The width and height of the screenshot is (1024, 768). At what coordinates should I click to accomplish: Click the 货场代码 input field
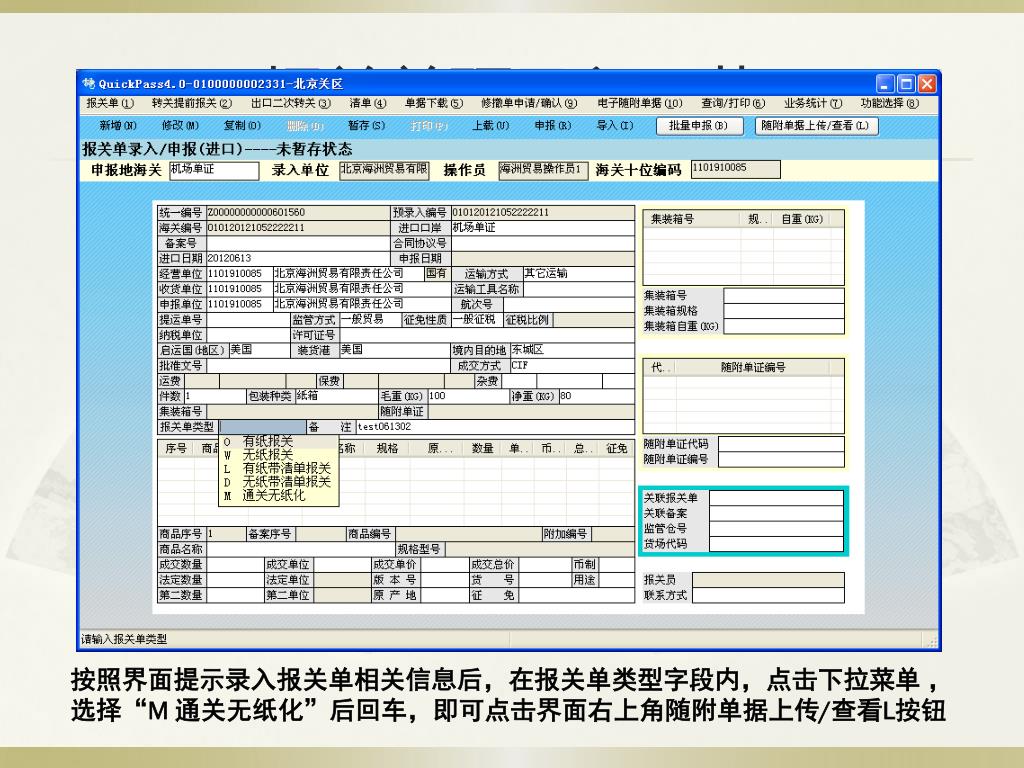click(776, 544)
